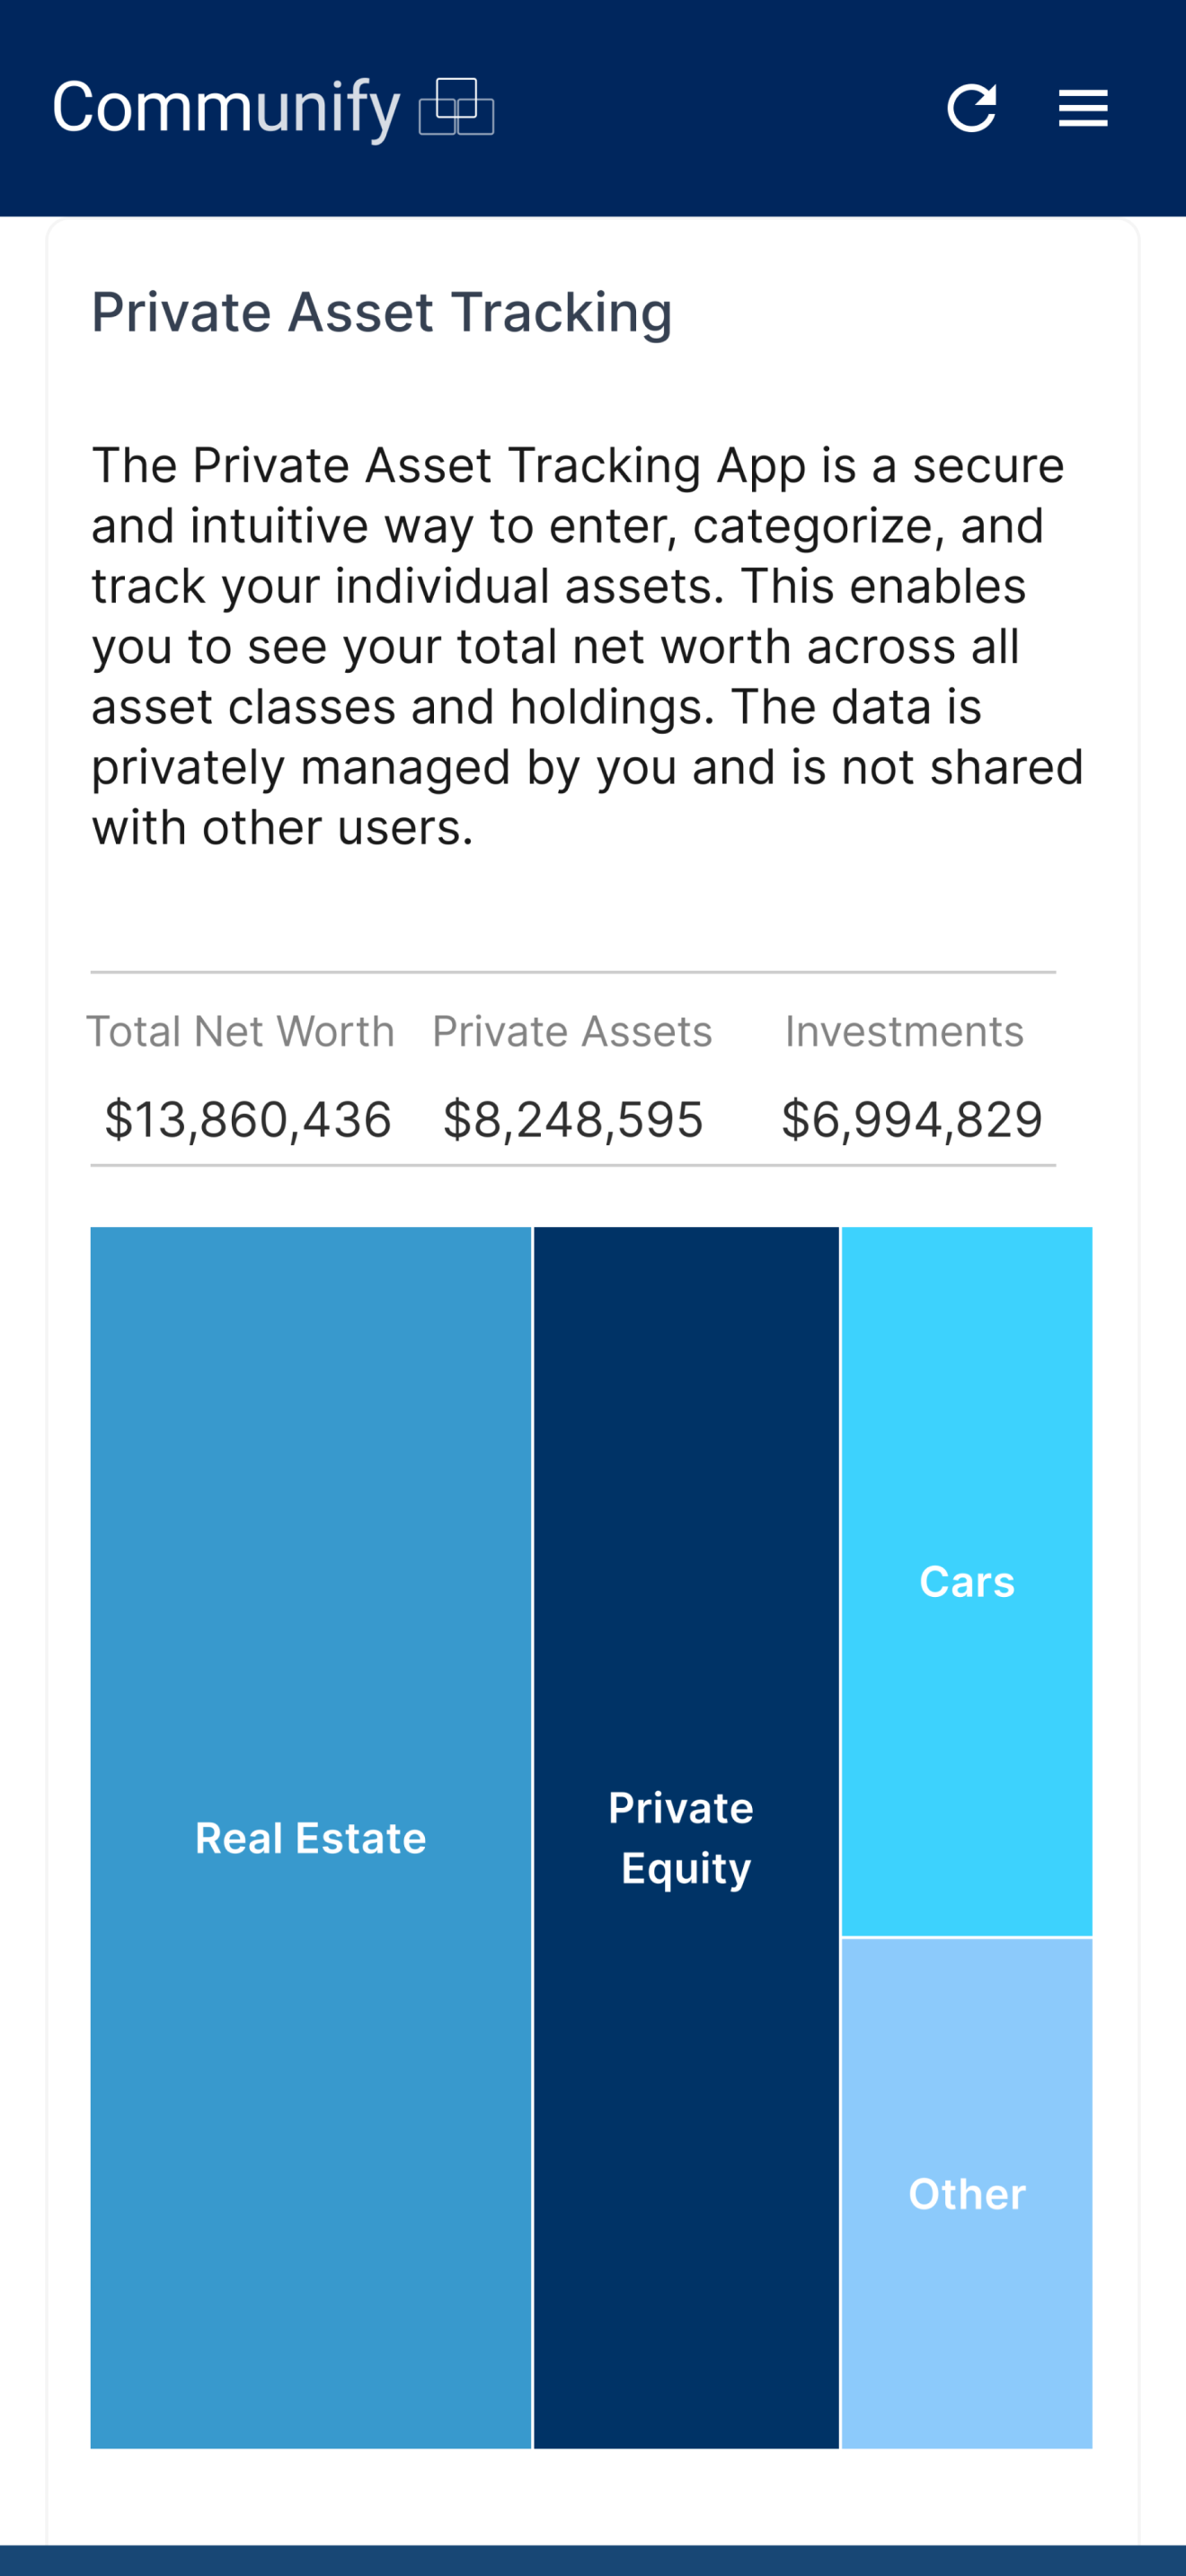1186x2576 pixels.
Task: Click the $13,860,436 net worth value
Action: click(x=248, y=1119)
